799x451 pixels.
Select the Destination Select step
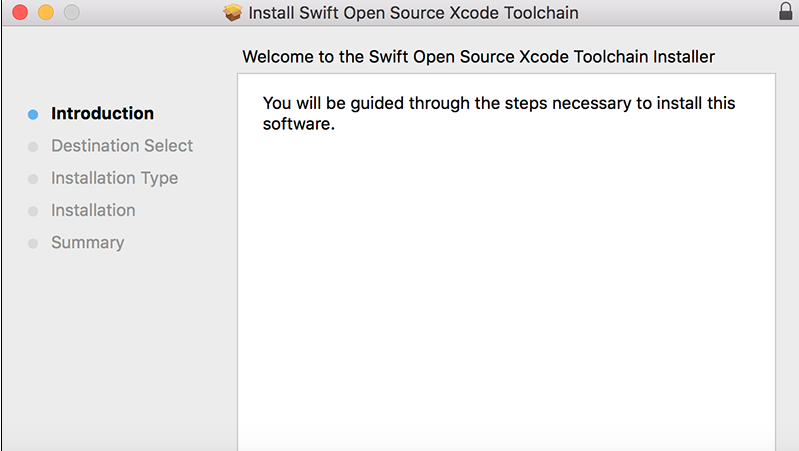coord(122,146)
